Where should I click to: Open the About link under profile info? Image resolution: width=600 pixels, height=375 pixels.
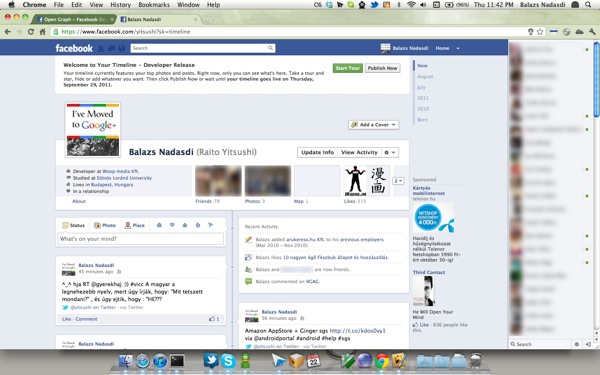79,201
